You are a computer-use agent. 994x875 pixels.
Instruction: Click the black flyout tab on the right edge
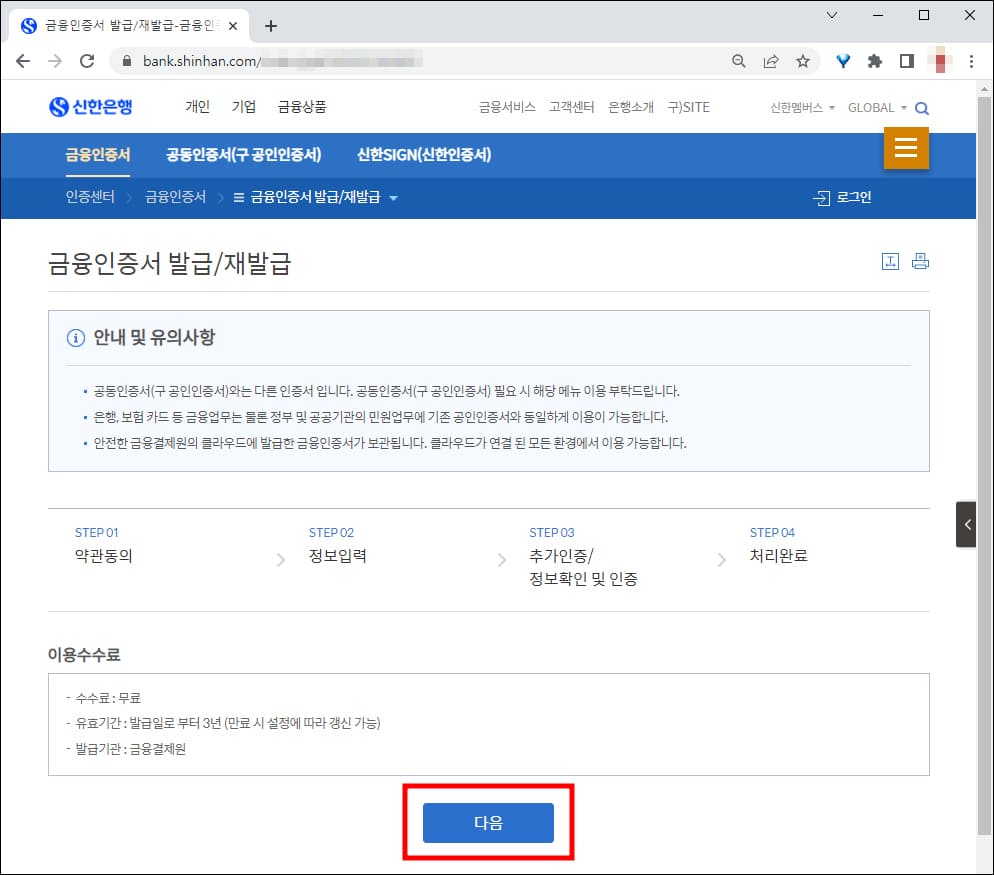coord(966,524)
